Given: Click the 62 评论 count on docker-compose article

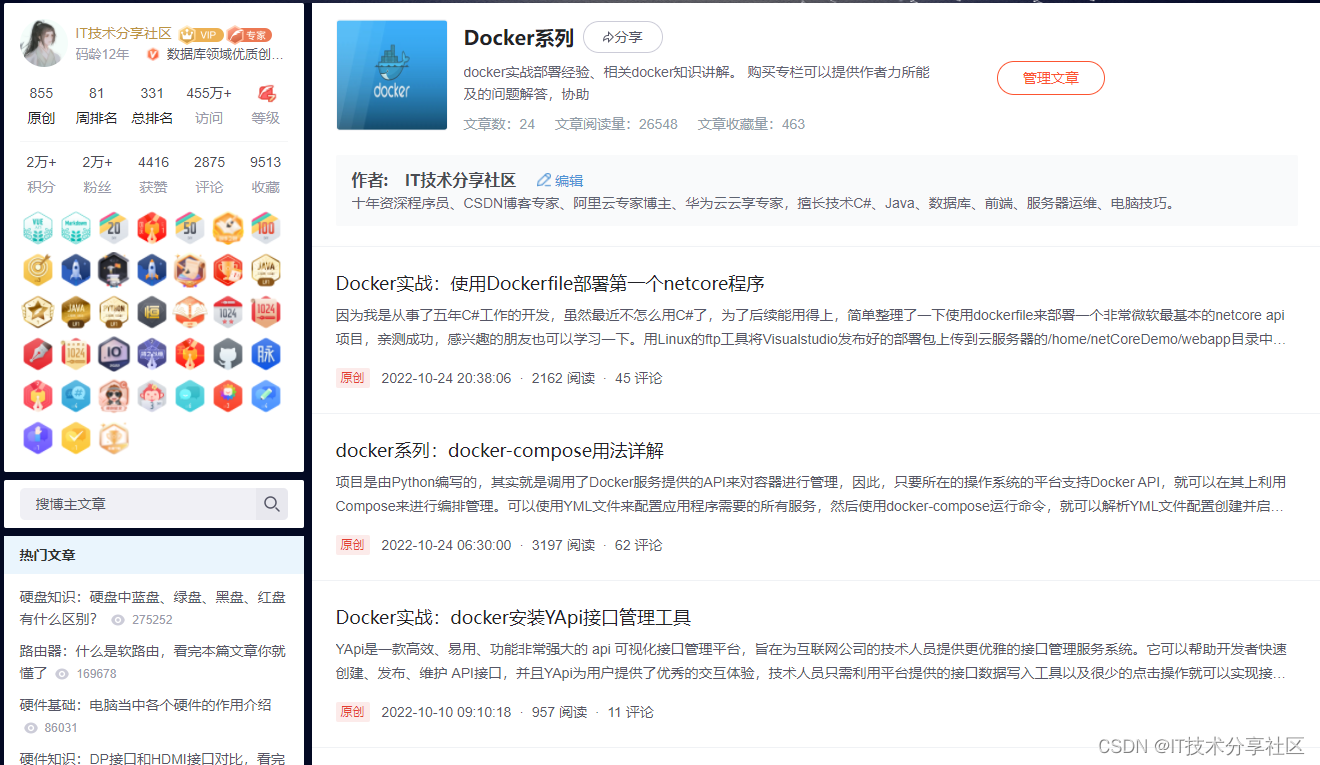Looking at the screenshot, I should point(638,545).
